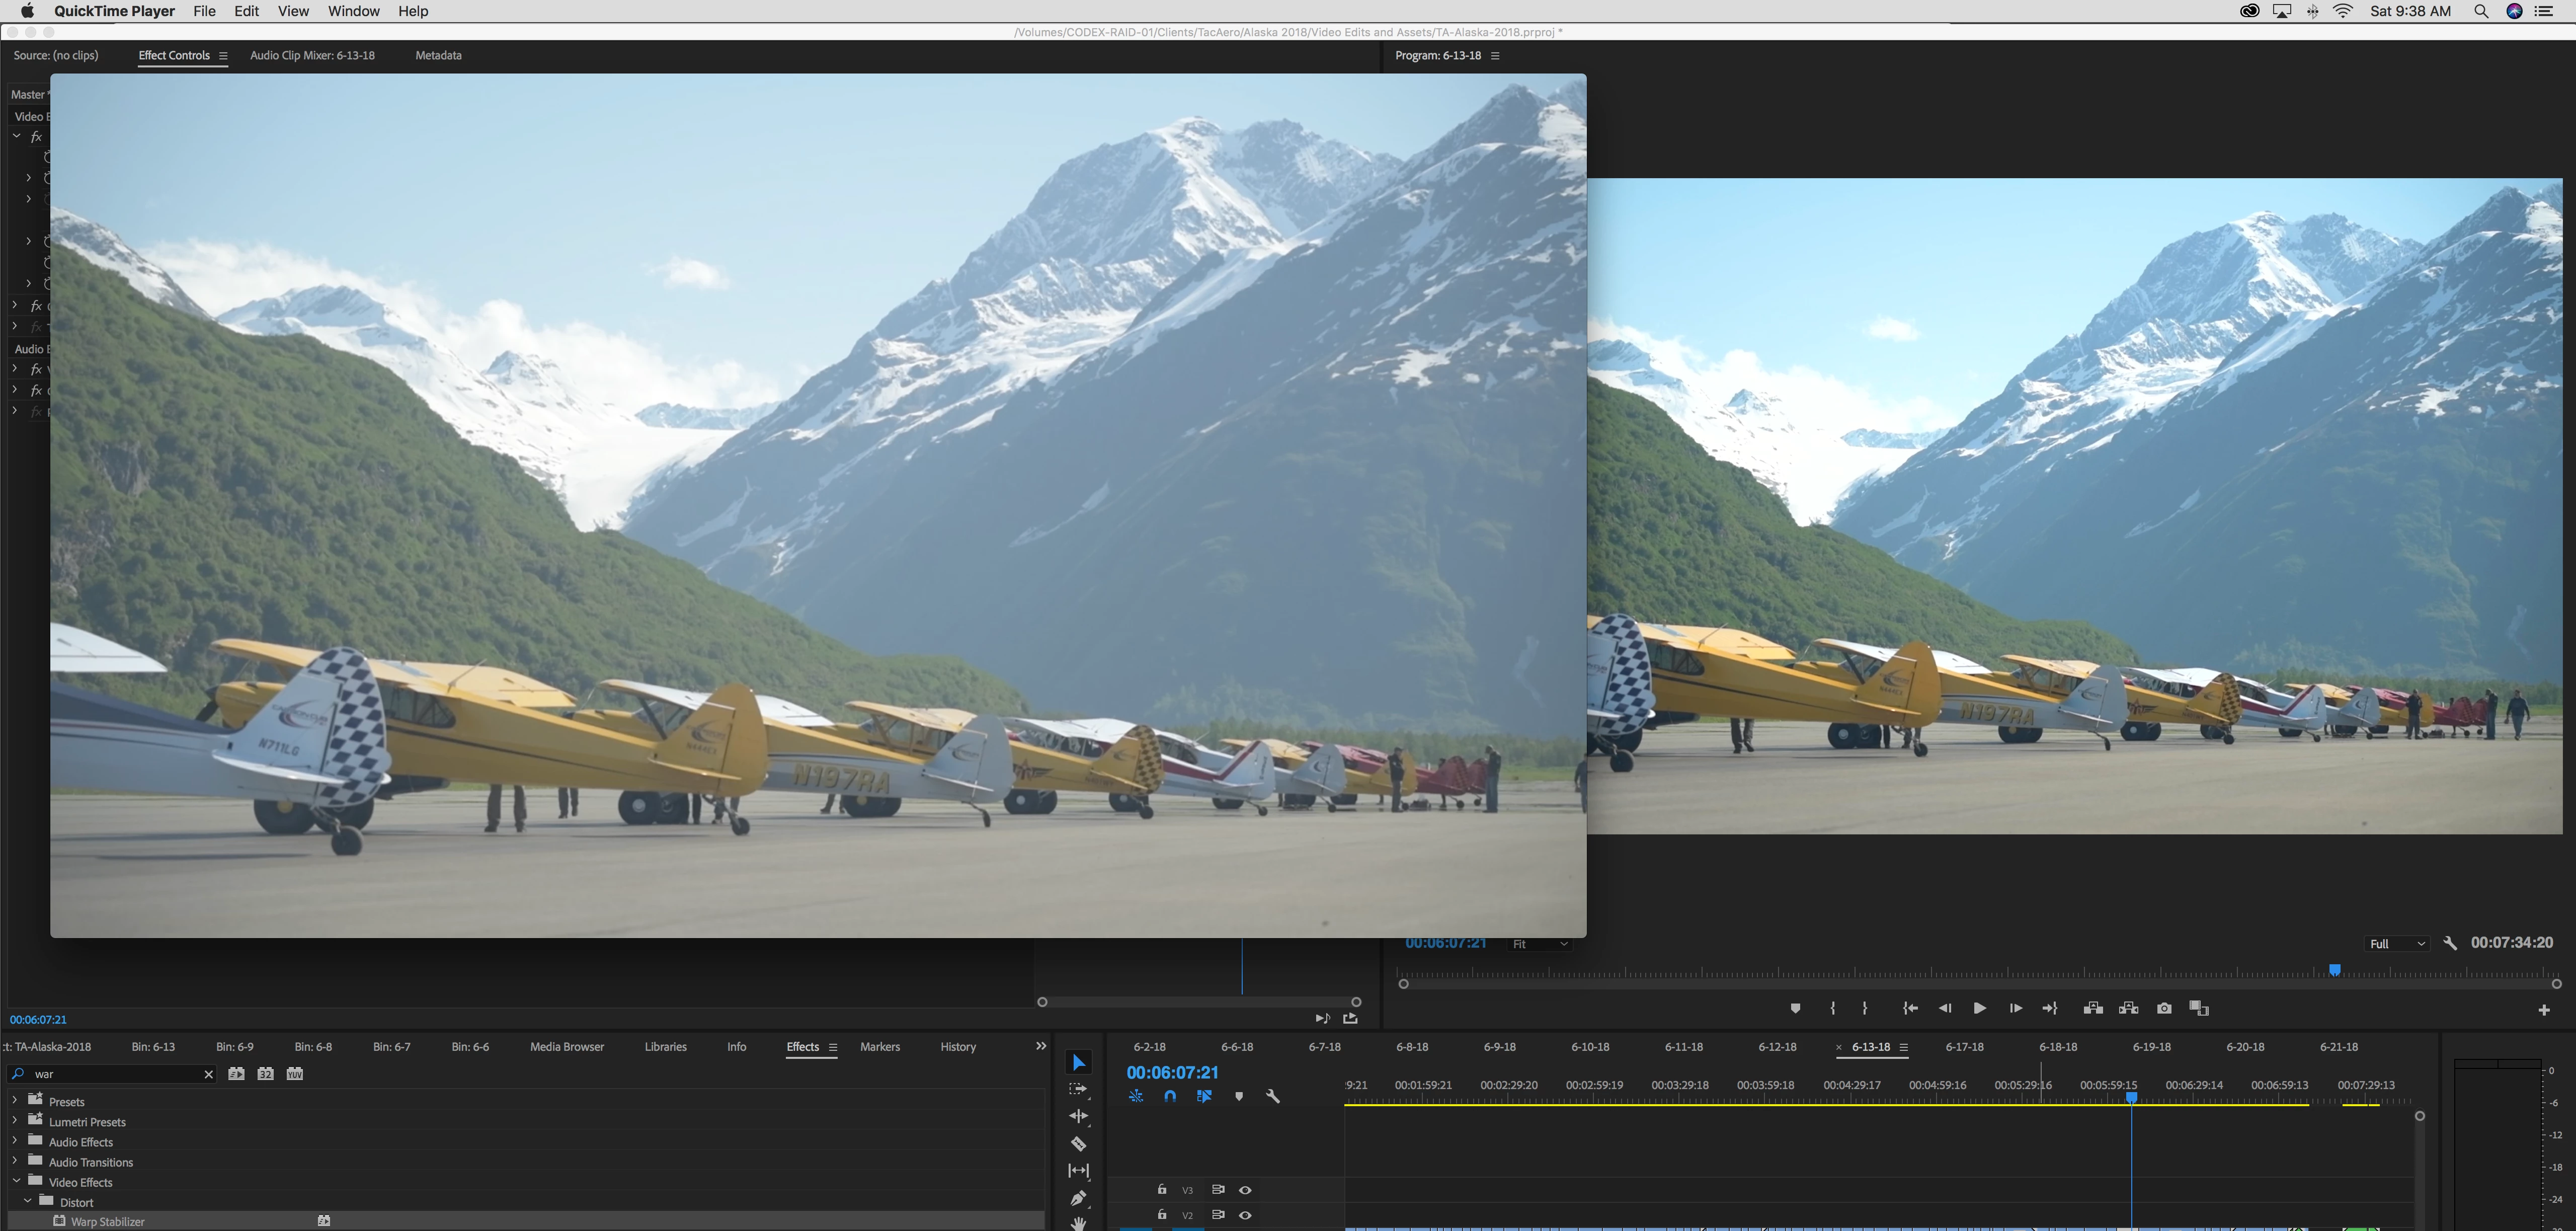
Task: Select the Track Select Forward tool
Action: tap(1078, 1089)
